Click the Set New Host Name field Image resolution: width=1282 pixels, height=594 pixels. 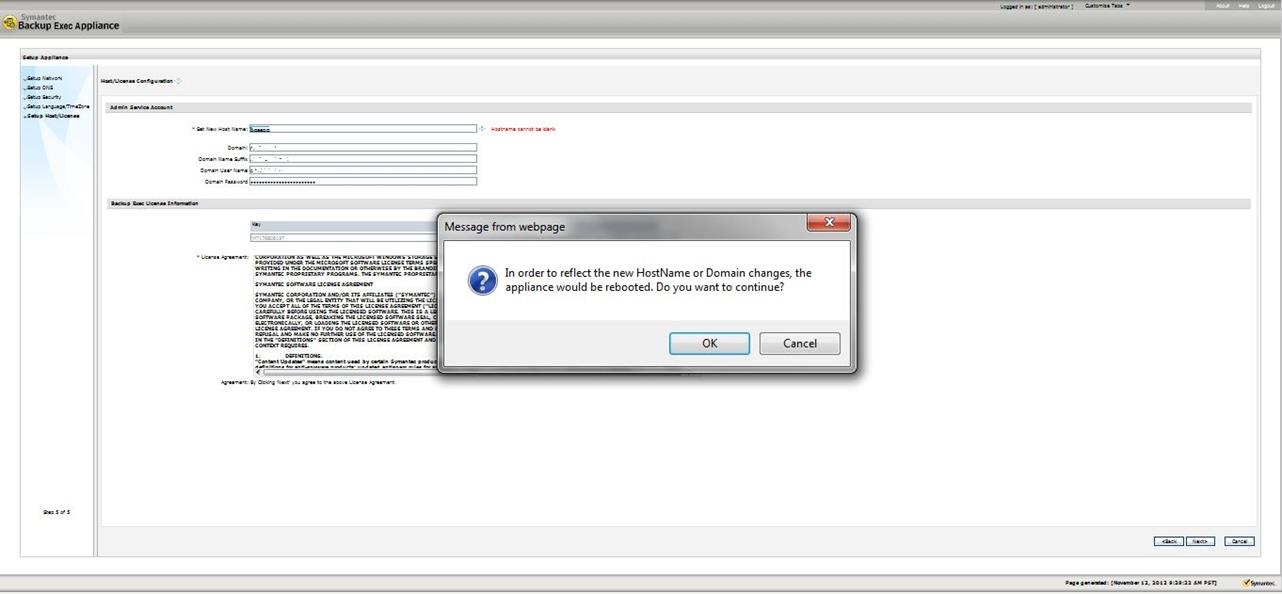pyautogui.click(x=363, y=129)
